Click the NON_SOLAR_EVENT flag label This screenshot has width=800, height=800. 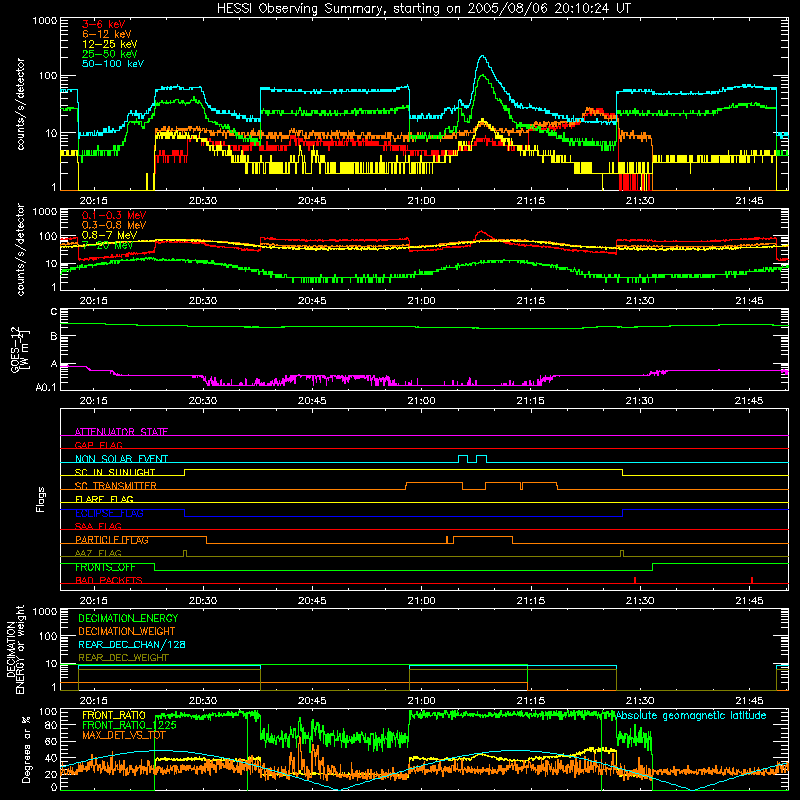point(121,459)
